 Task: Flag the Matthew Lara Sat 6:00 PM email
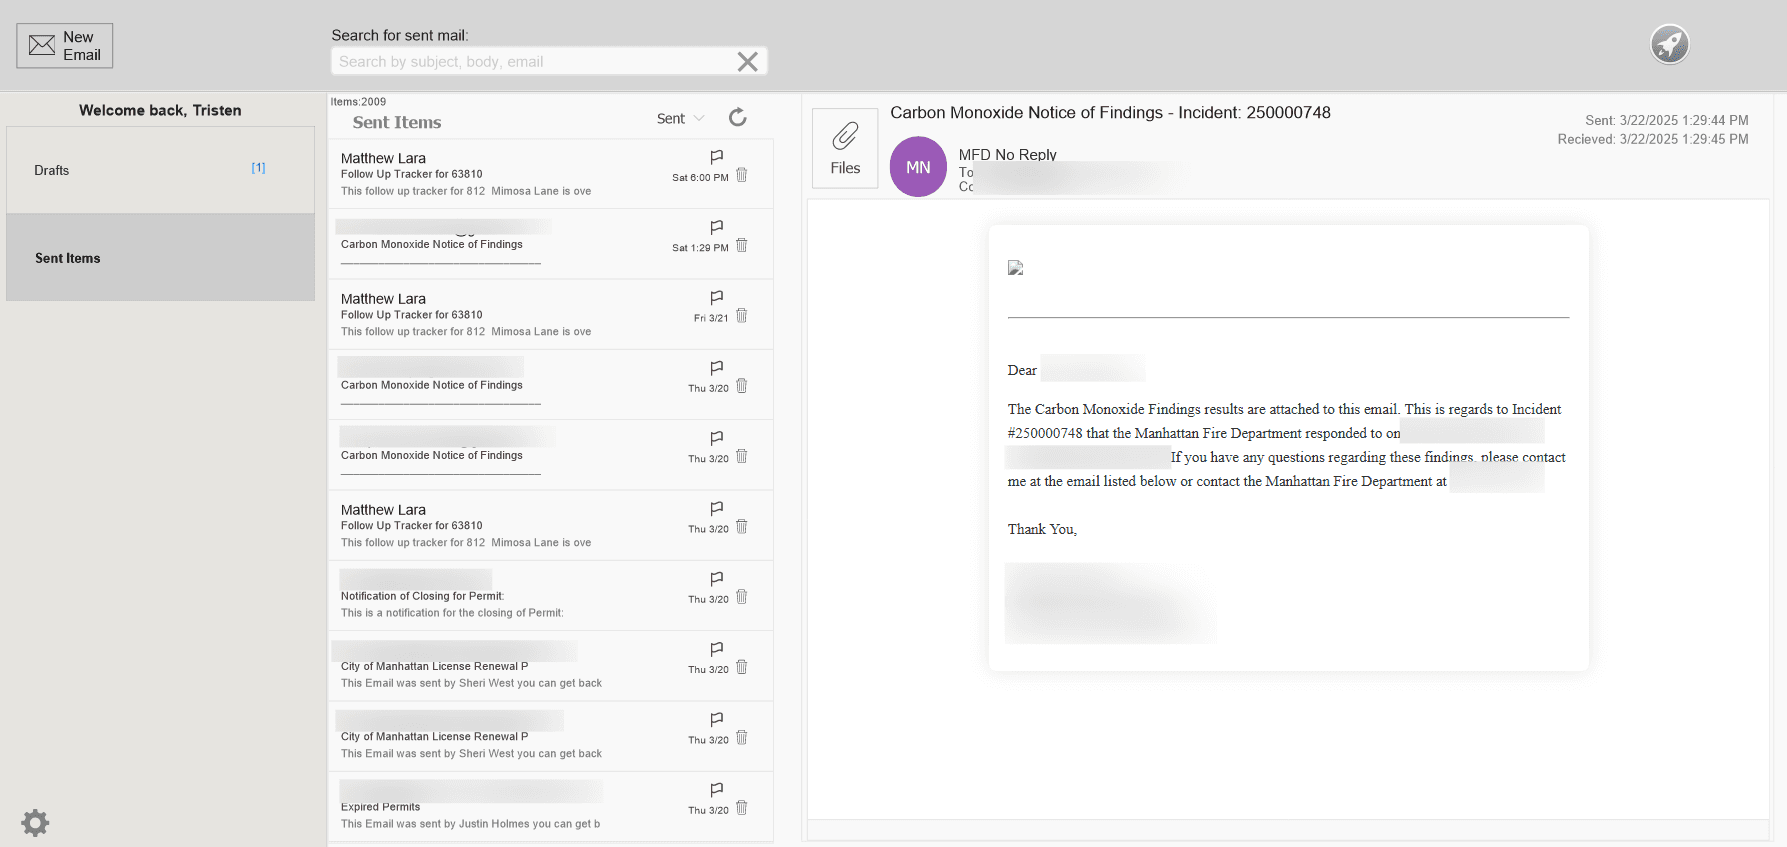(x=716, y=157)
